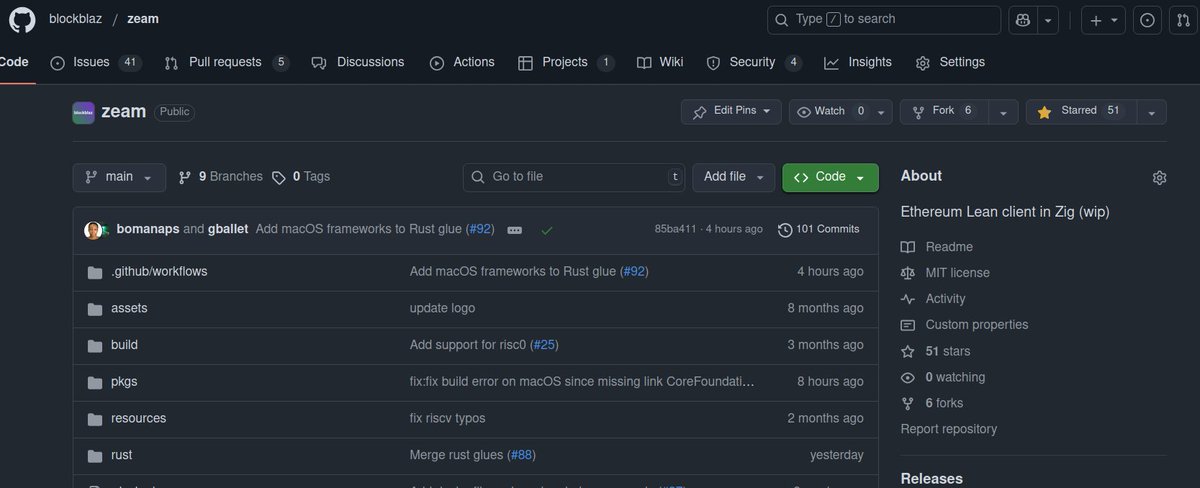This screenshot has height=488, width=1200.
Task: View the 0 Tags link
Action: [x=301, y=176]
